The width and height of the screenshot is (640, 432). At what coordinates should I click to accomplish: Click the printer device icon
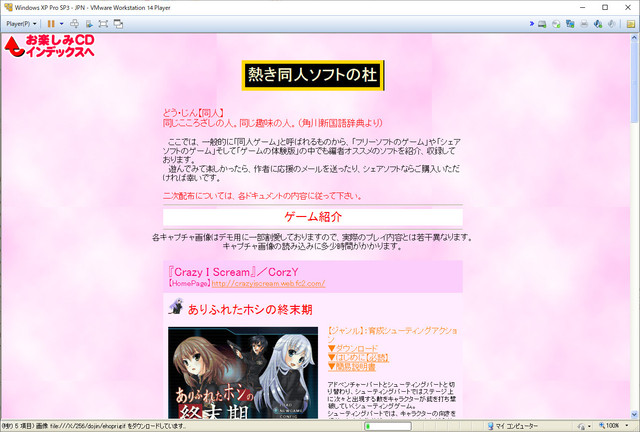(584, 24)
